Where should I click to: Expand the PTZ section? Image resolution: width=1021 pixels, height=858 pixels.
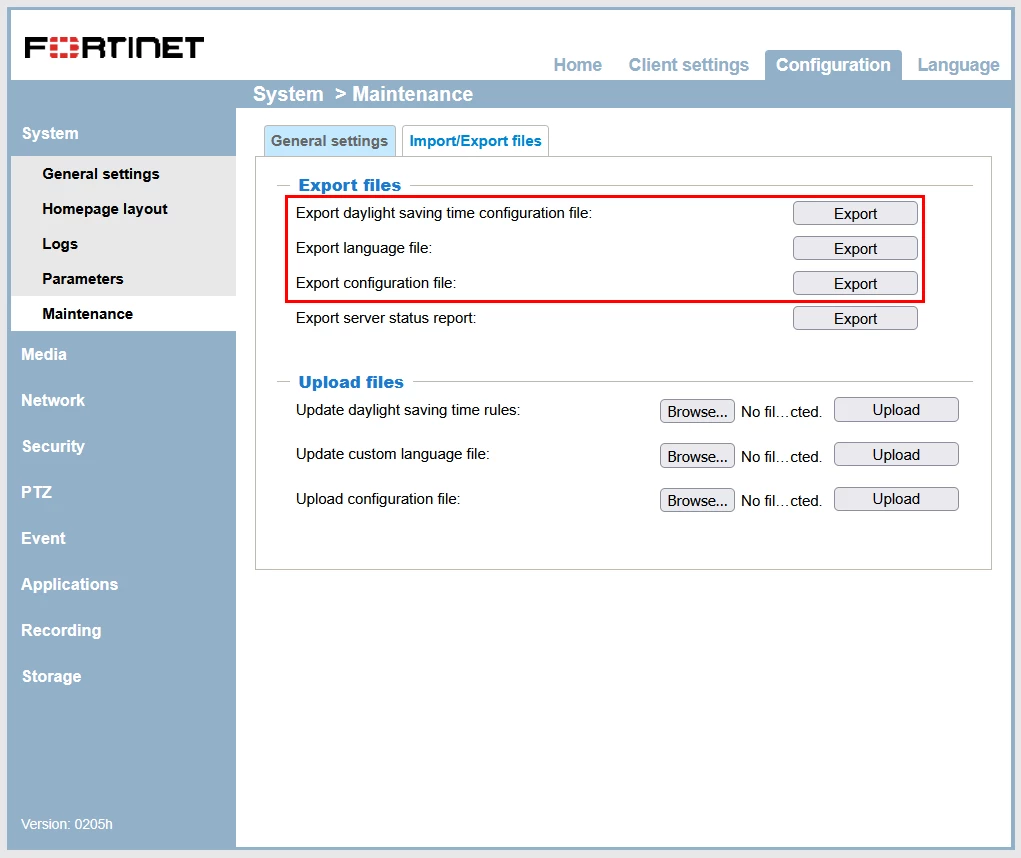tap(36, 492)
